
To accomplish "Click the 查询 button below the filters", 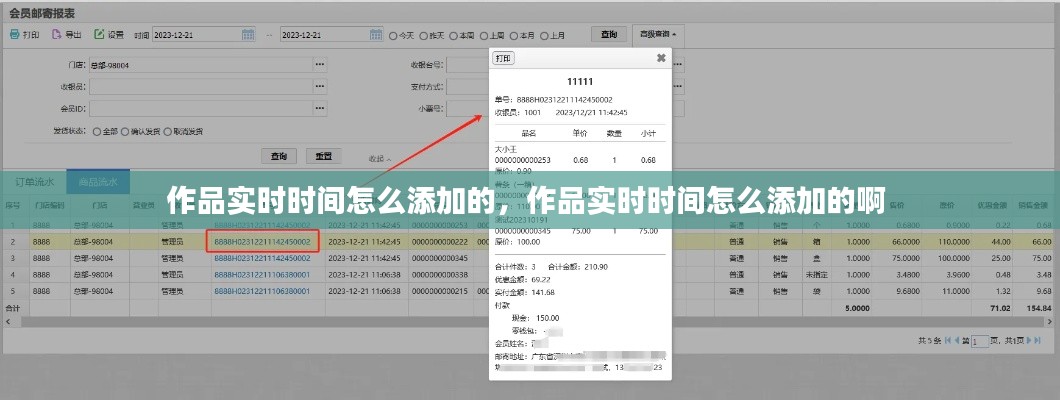I will [x=279, y=157].
